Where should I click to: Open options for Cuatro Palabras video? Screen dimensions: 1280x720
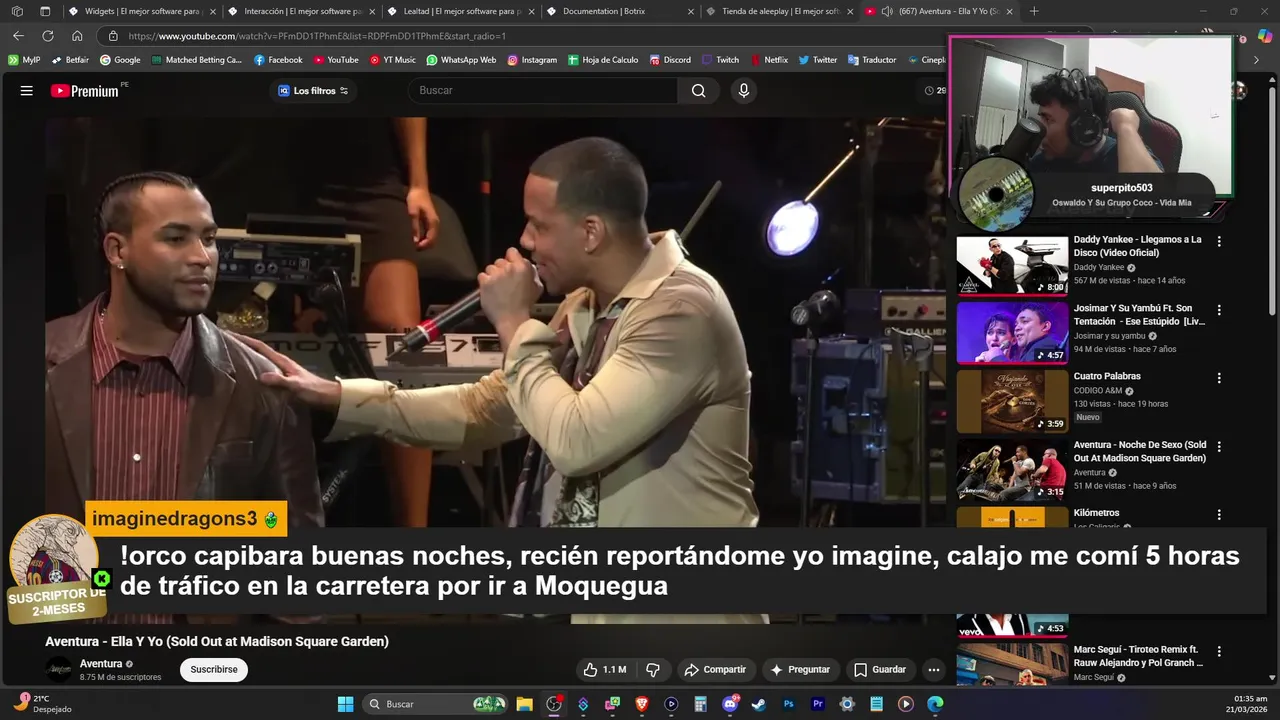coord(1219,378)
